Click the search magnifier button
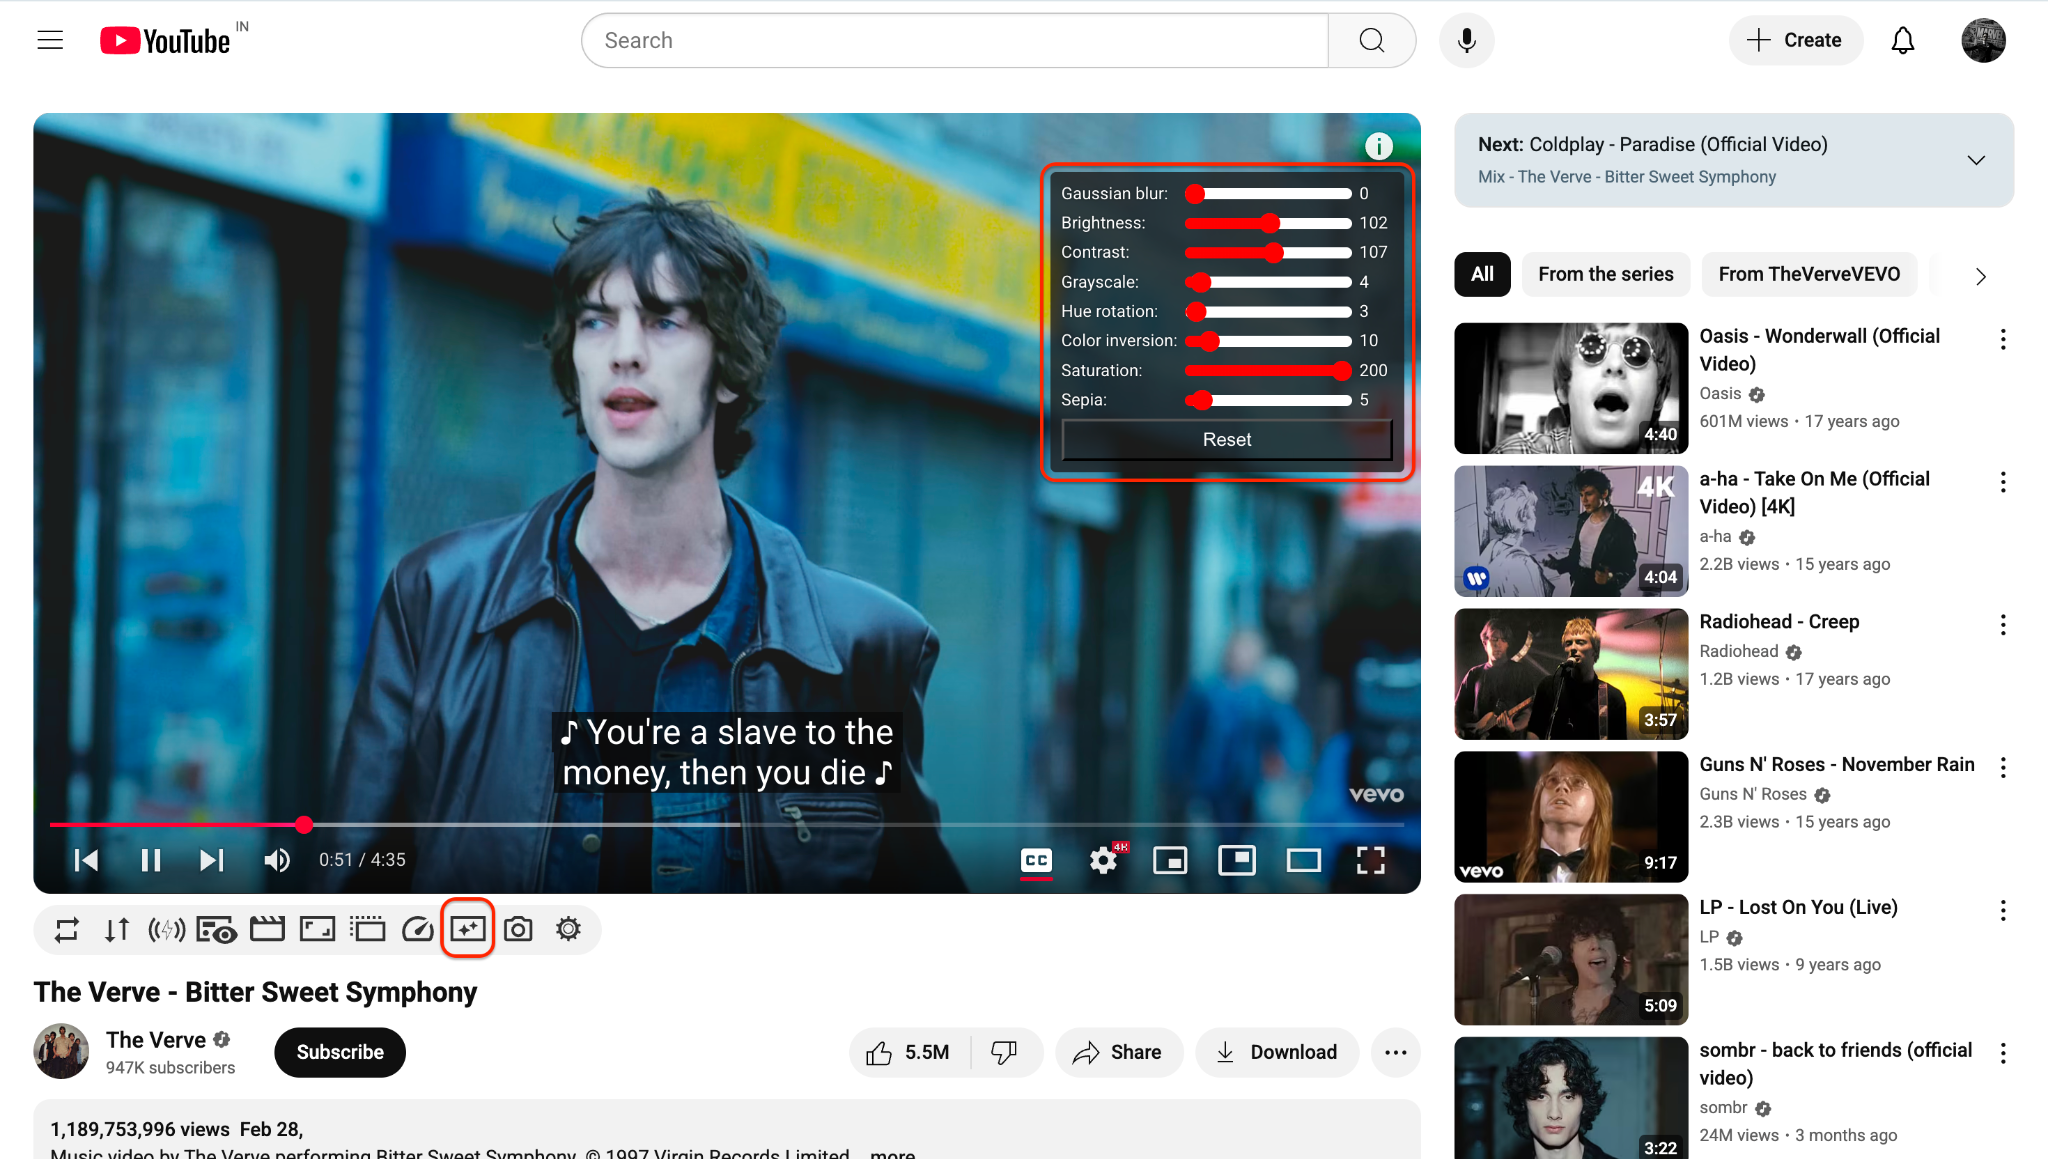Screen dimensions: 2048x1159 click(1371, 40)
